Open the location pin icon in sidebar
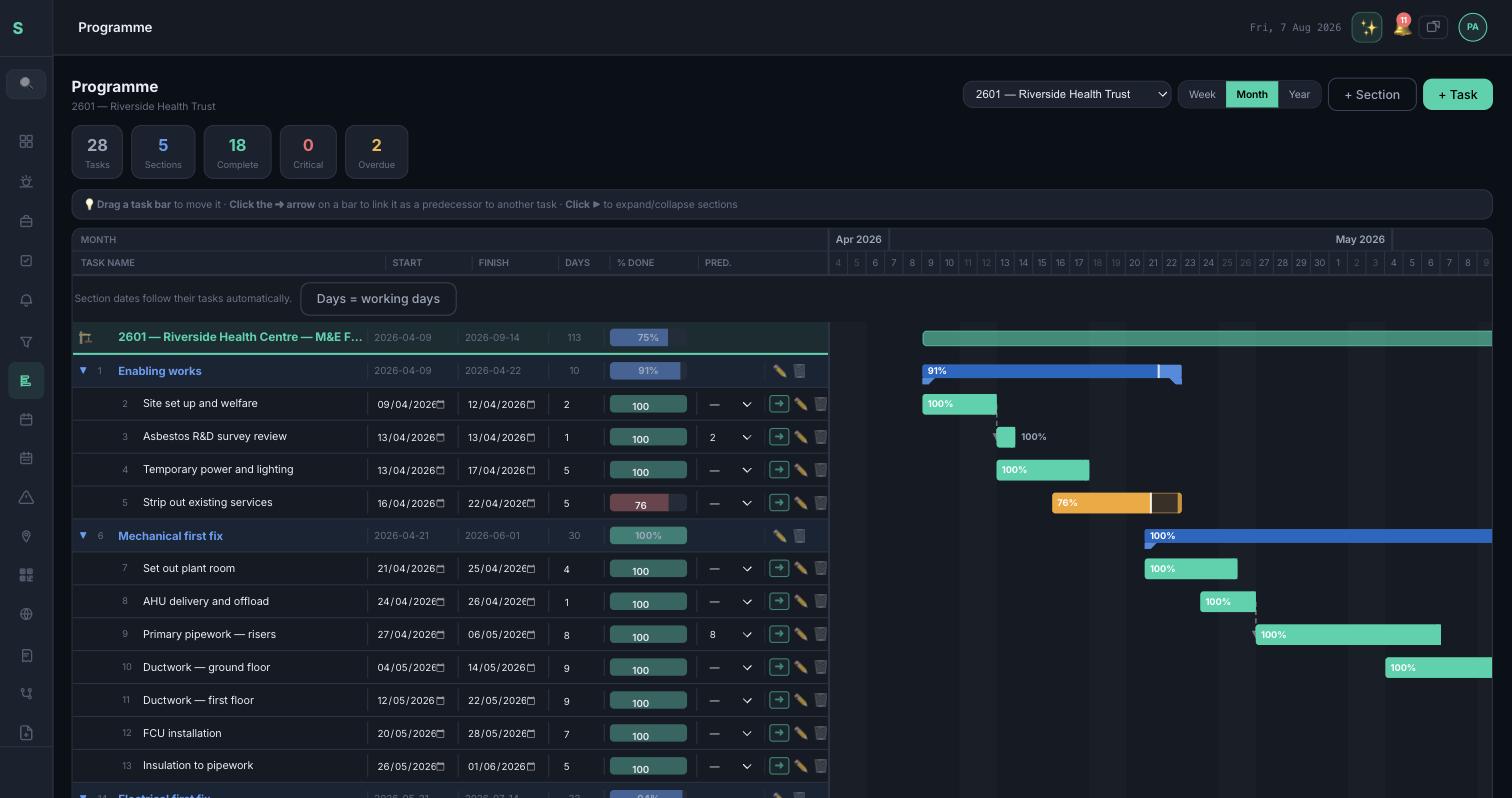This screenshot has height=798, width=1512. pyautogui.click(x=26, y=536)
